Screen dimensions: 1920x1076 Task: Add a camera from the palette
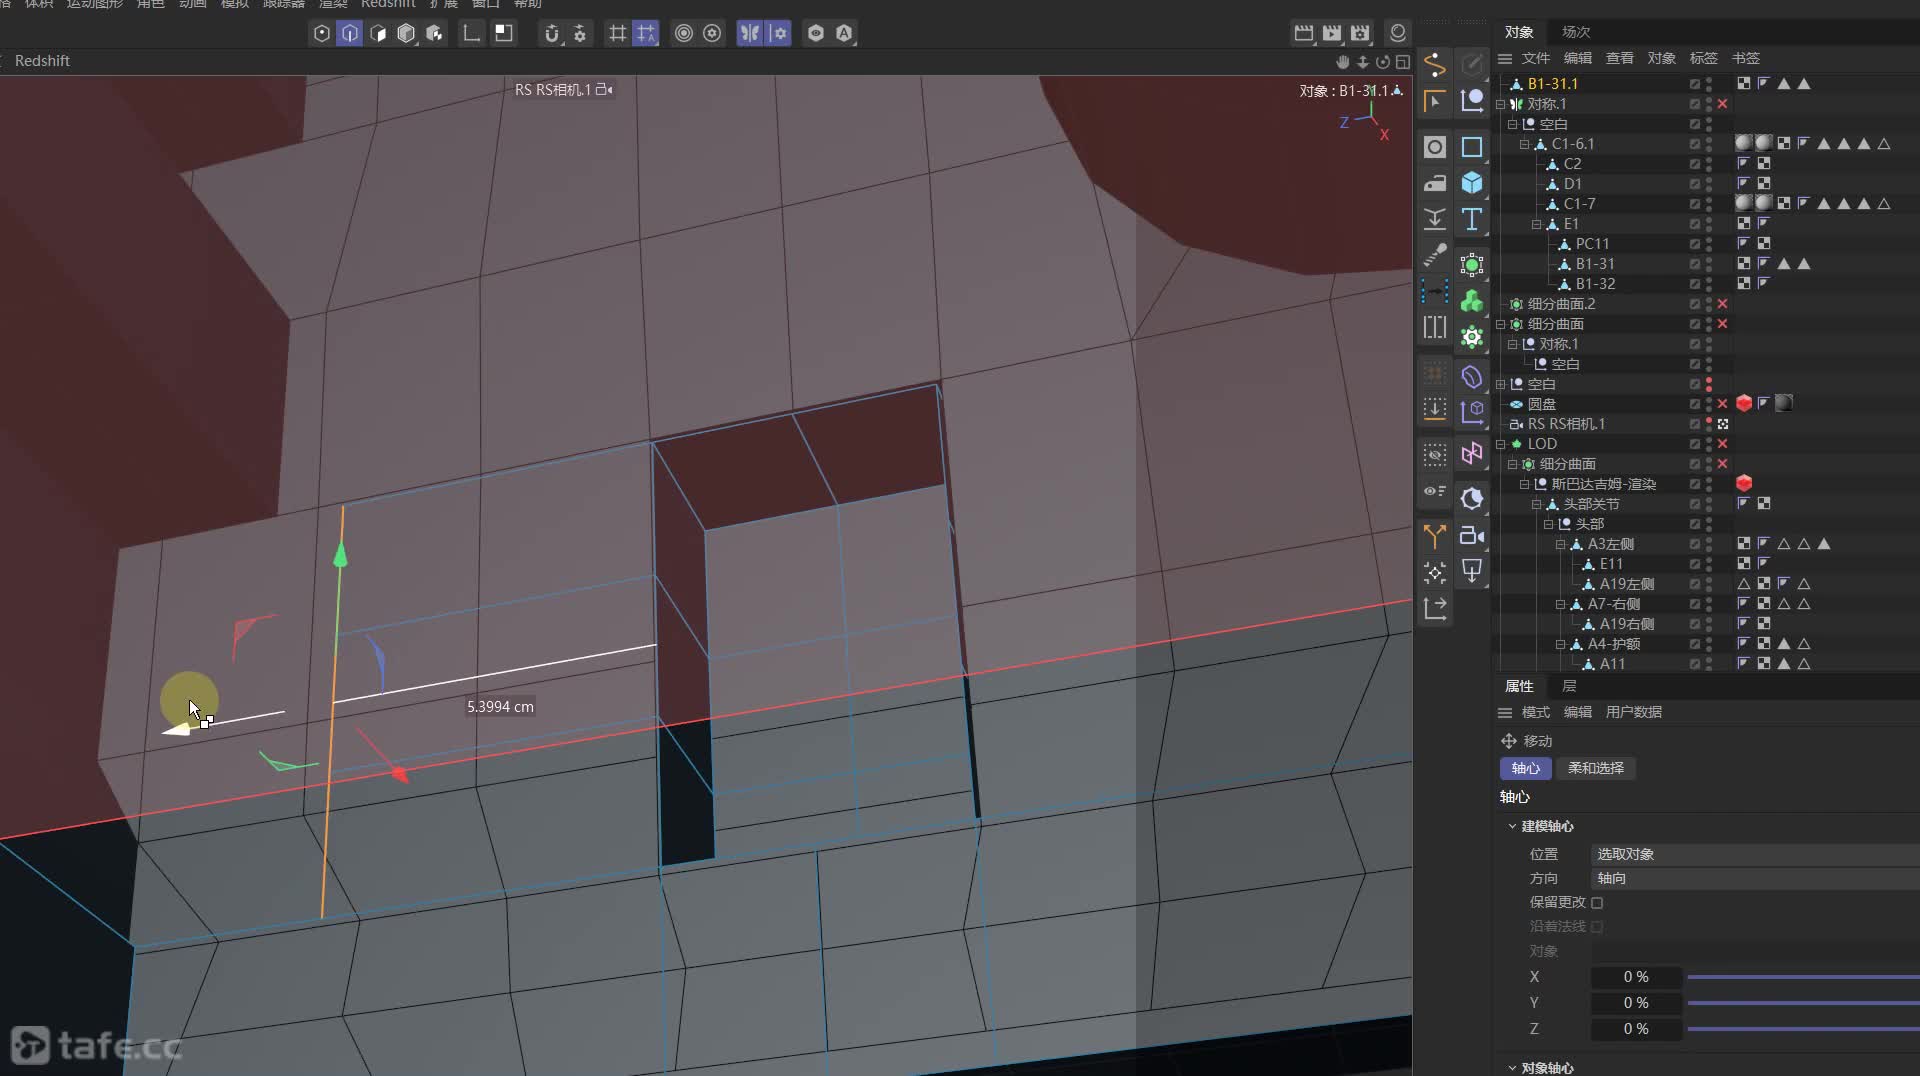click(x=1472, y=535)
